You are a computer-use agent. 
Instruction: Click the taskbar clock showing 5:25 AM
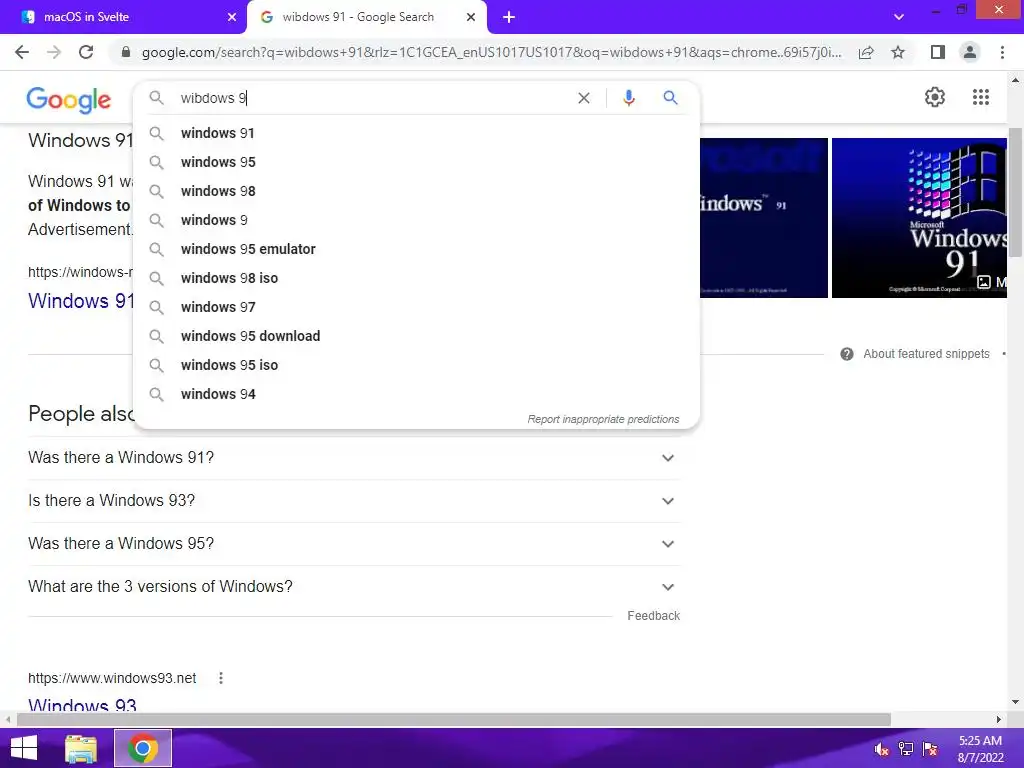980,749
